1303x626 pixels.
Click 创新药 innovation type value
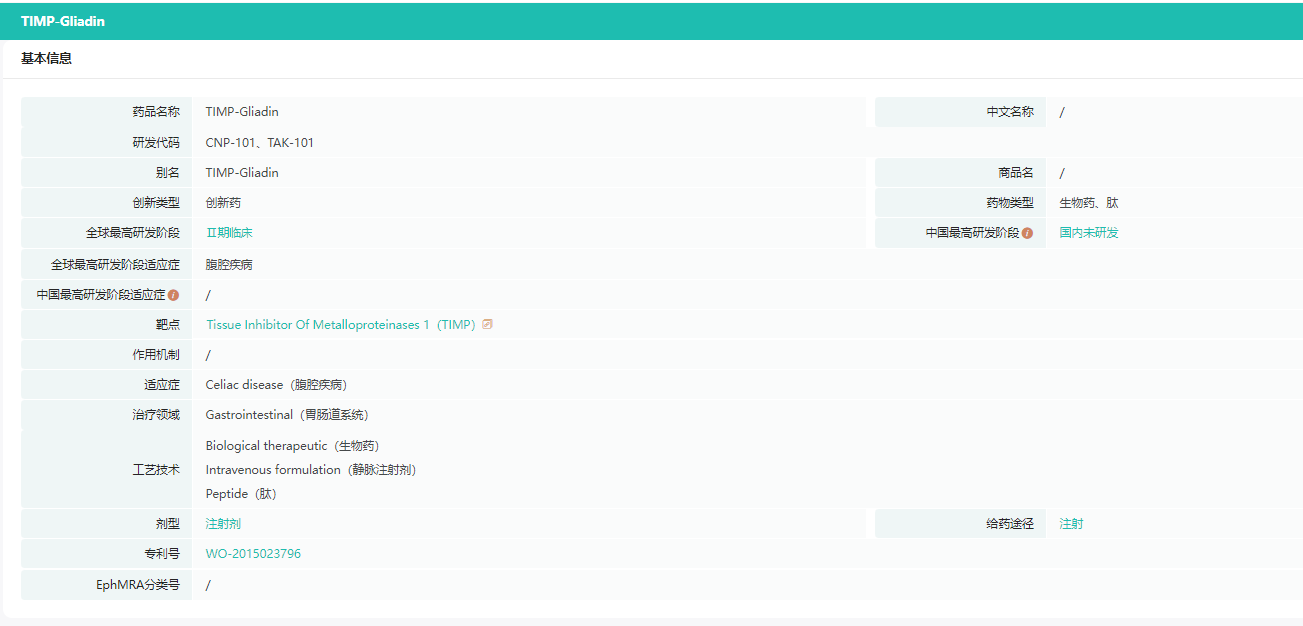click(223, 203)
